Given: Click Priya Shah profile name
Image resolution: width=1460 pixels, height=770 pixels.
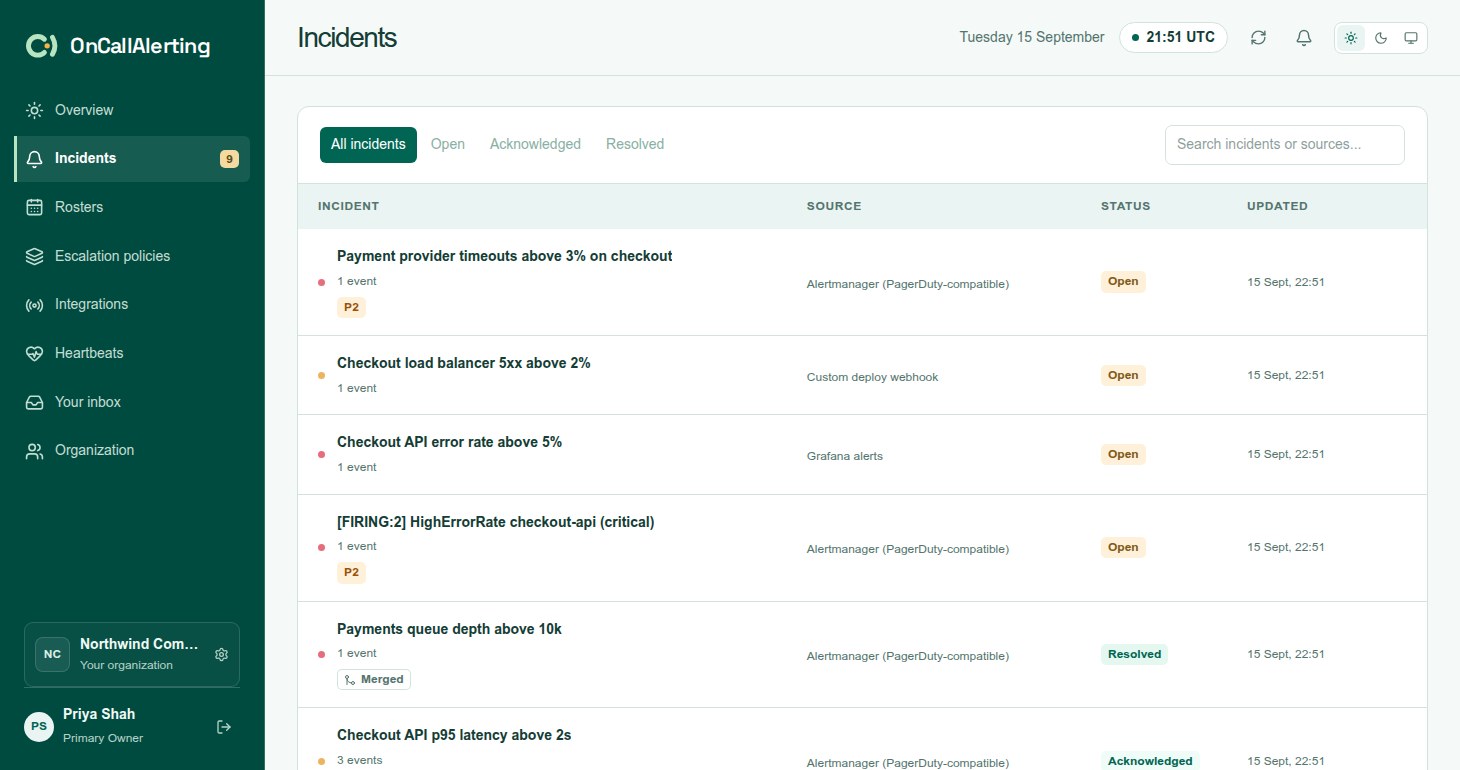Looking at the screenshot, I should click(x=99, y=714).
